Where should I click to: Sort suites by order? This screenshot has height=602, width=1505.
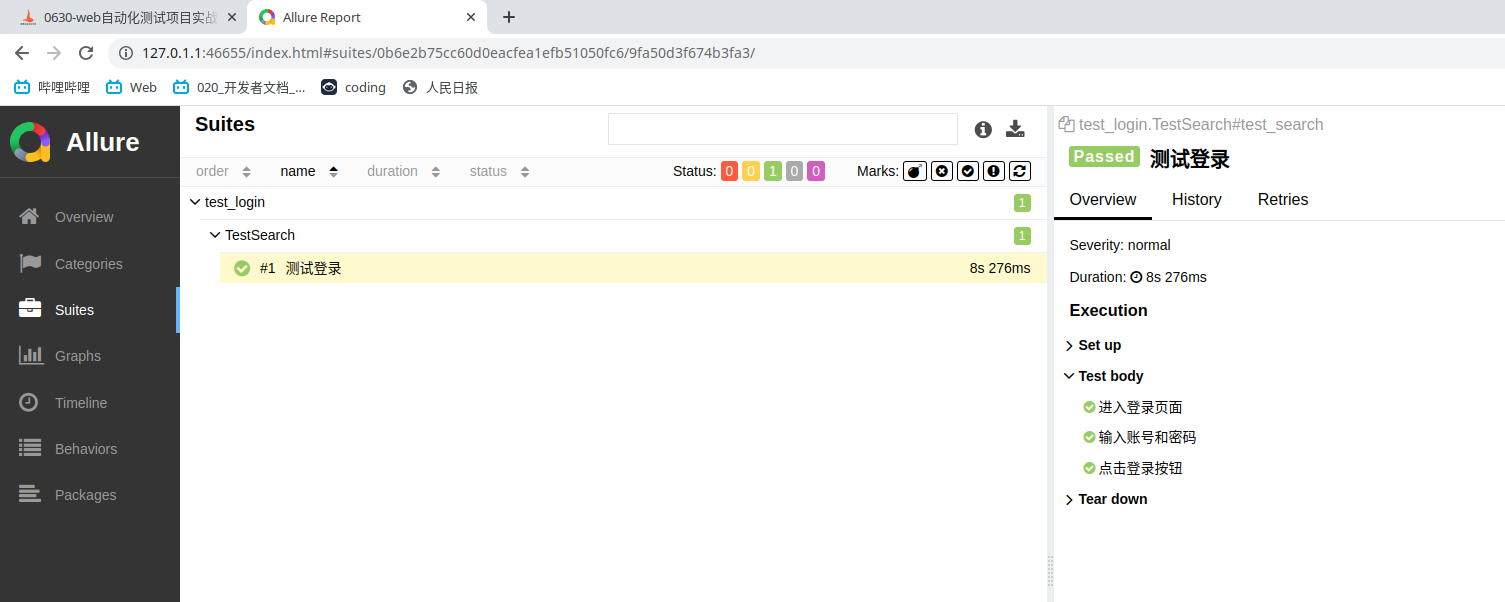click(x=223, y=171)
